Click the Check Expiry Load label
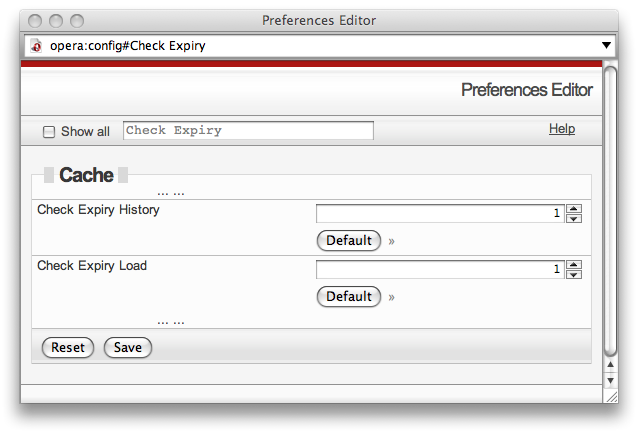 (92, 266)
